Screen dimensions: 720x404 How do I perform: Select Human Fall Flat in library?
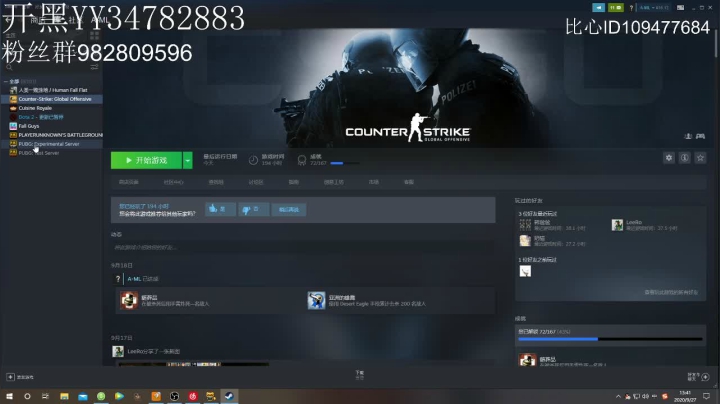[51, 90]
